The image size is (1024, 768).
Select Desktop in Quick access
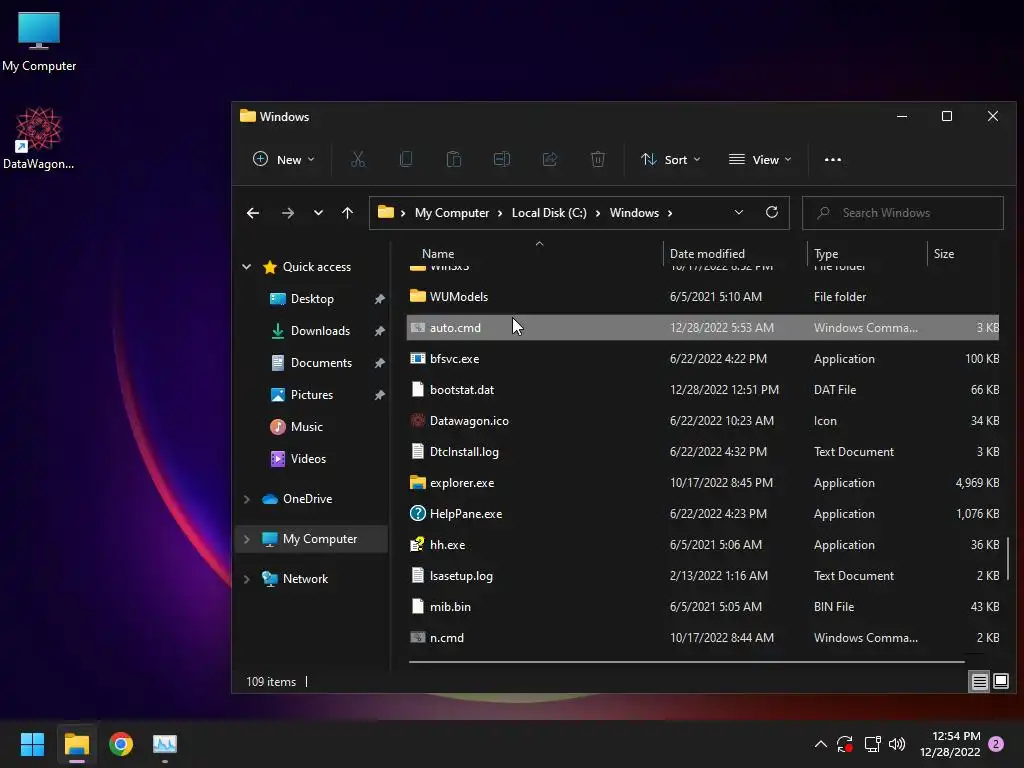(312, 299)
